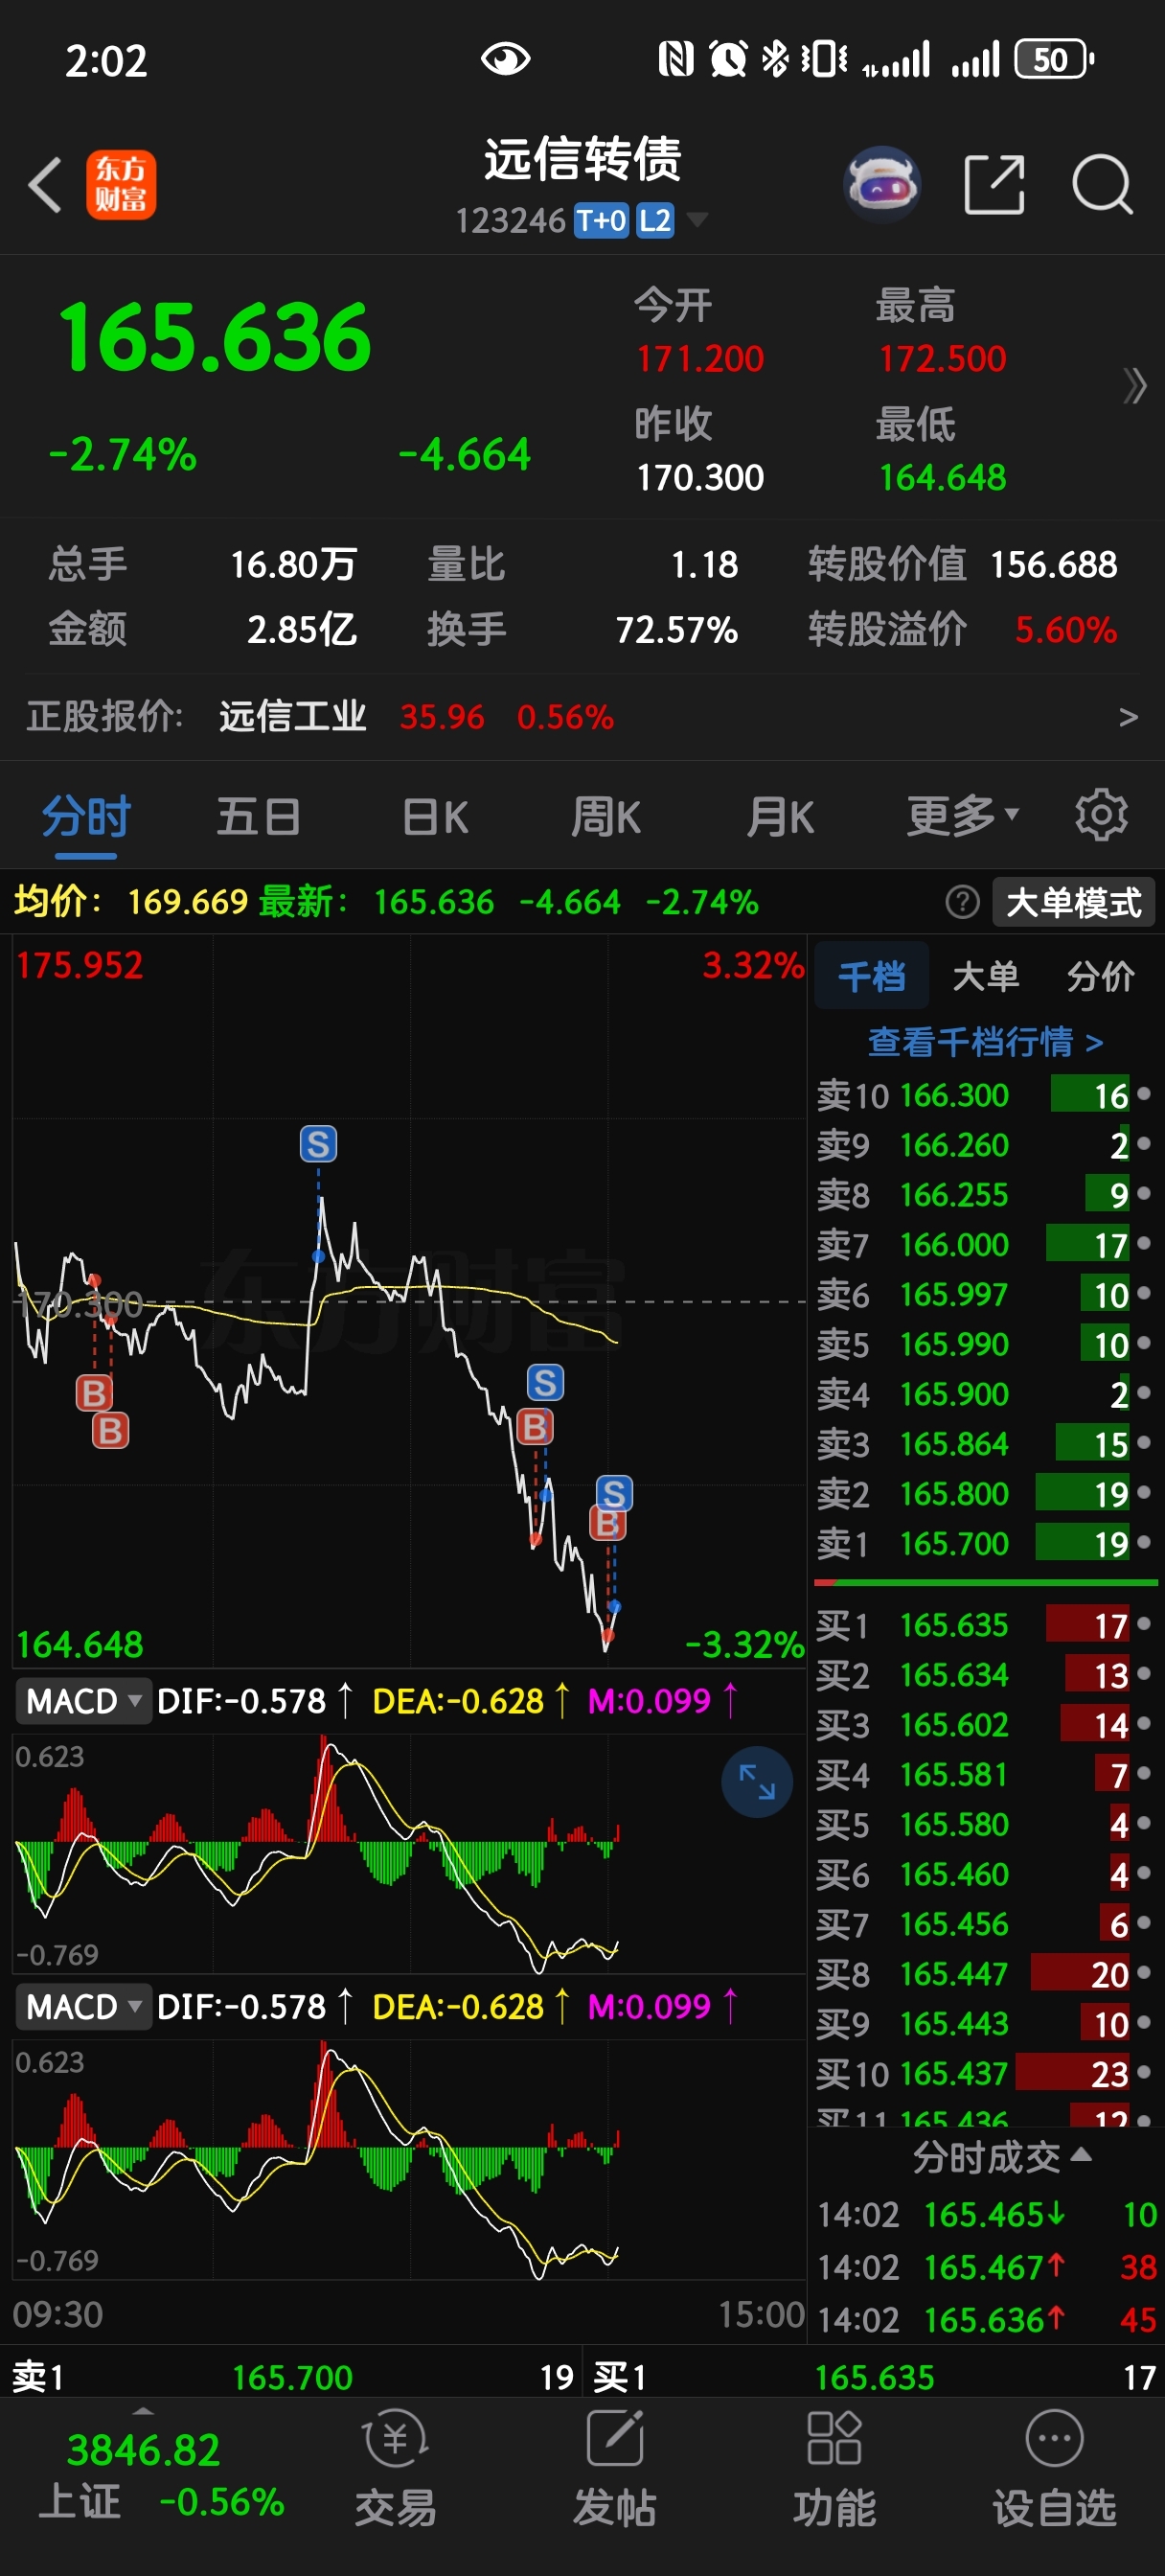Open the 更多 chart period dropdown
Screen dimensions: 1165x2576
coord(963,816)
